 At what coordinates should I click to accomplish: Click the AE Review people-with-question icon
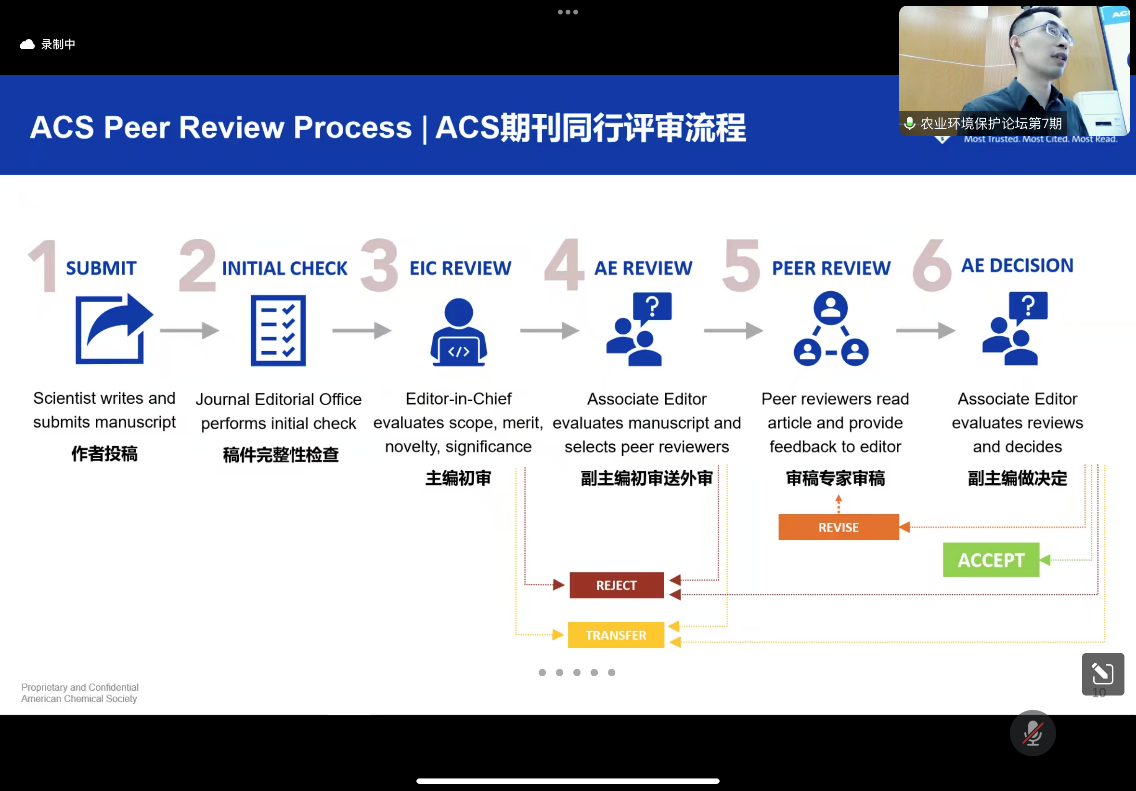tap(638, 329)
